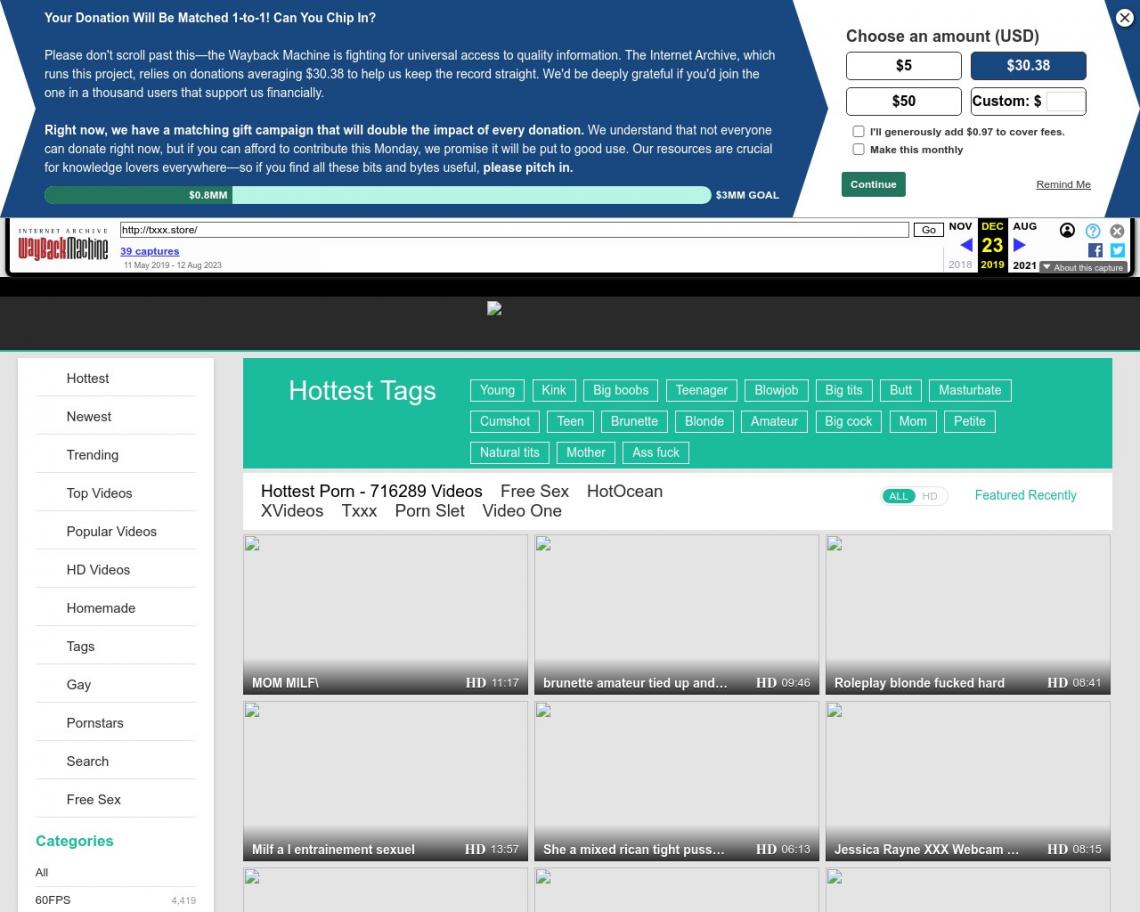Click the Wayback URL input field
This screenshot has height=912, width=1140.
[x=513, y=230]
